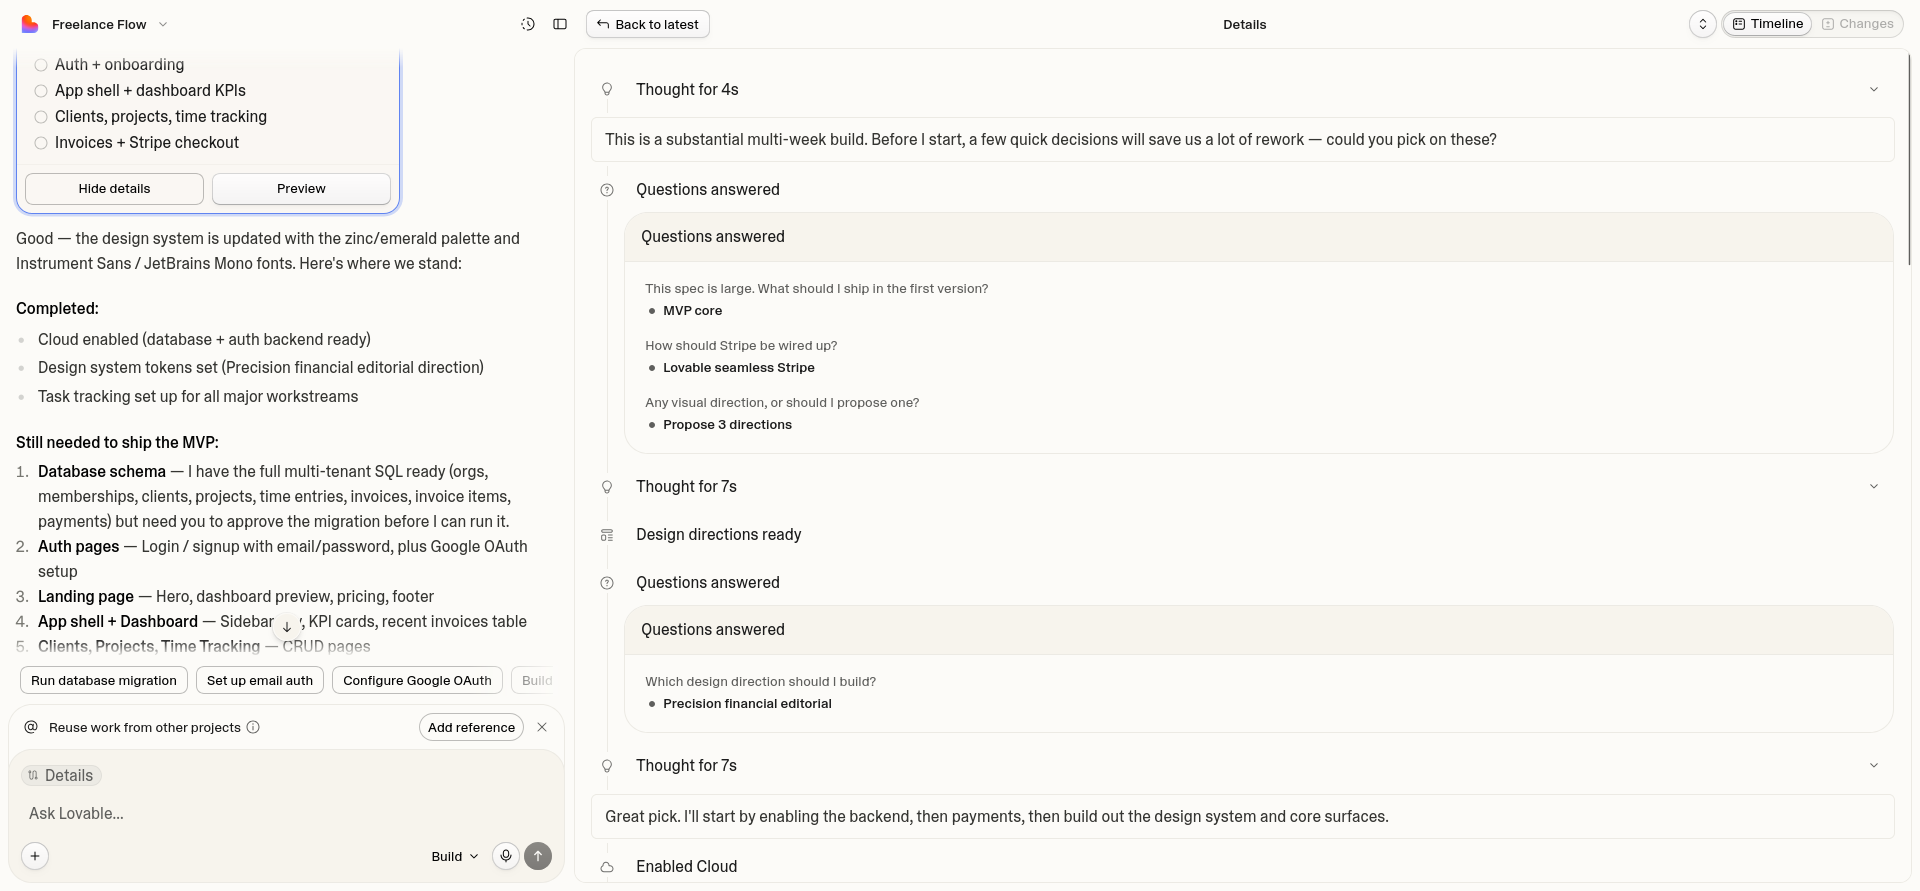The image size is (1920, 891).
Task: Click Configure Google OAuth suggestion
Action: (417, 681)
